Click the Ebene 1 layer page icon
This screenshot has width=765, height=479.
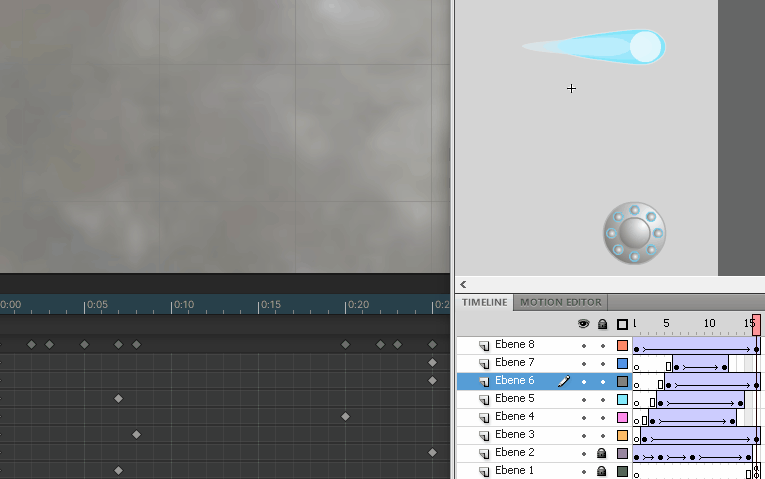pos(484,472)
